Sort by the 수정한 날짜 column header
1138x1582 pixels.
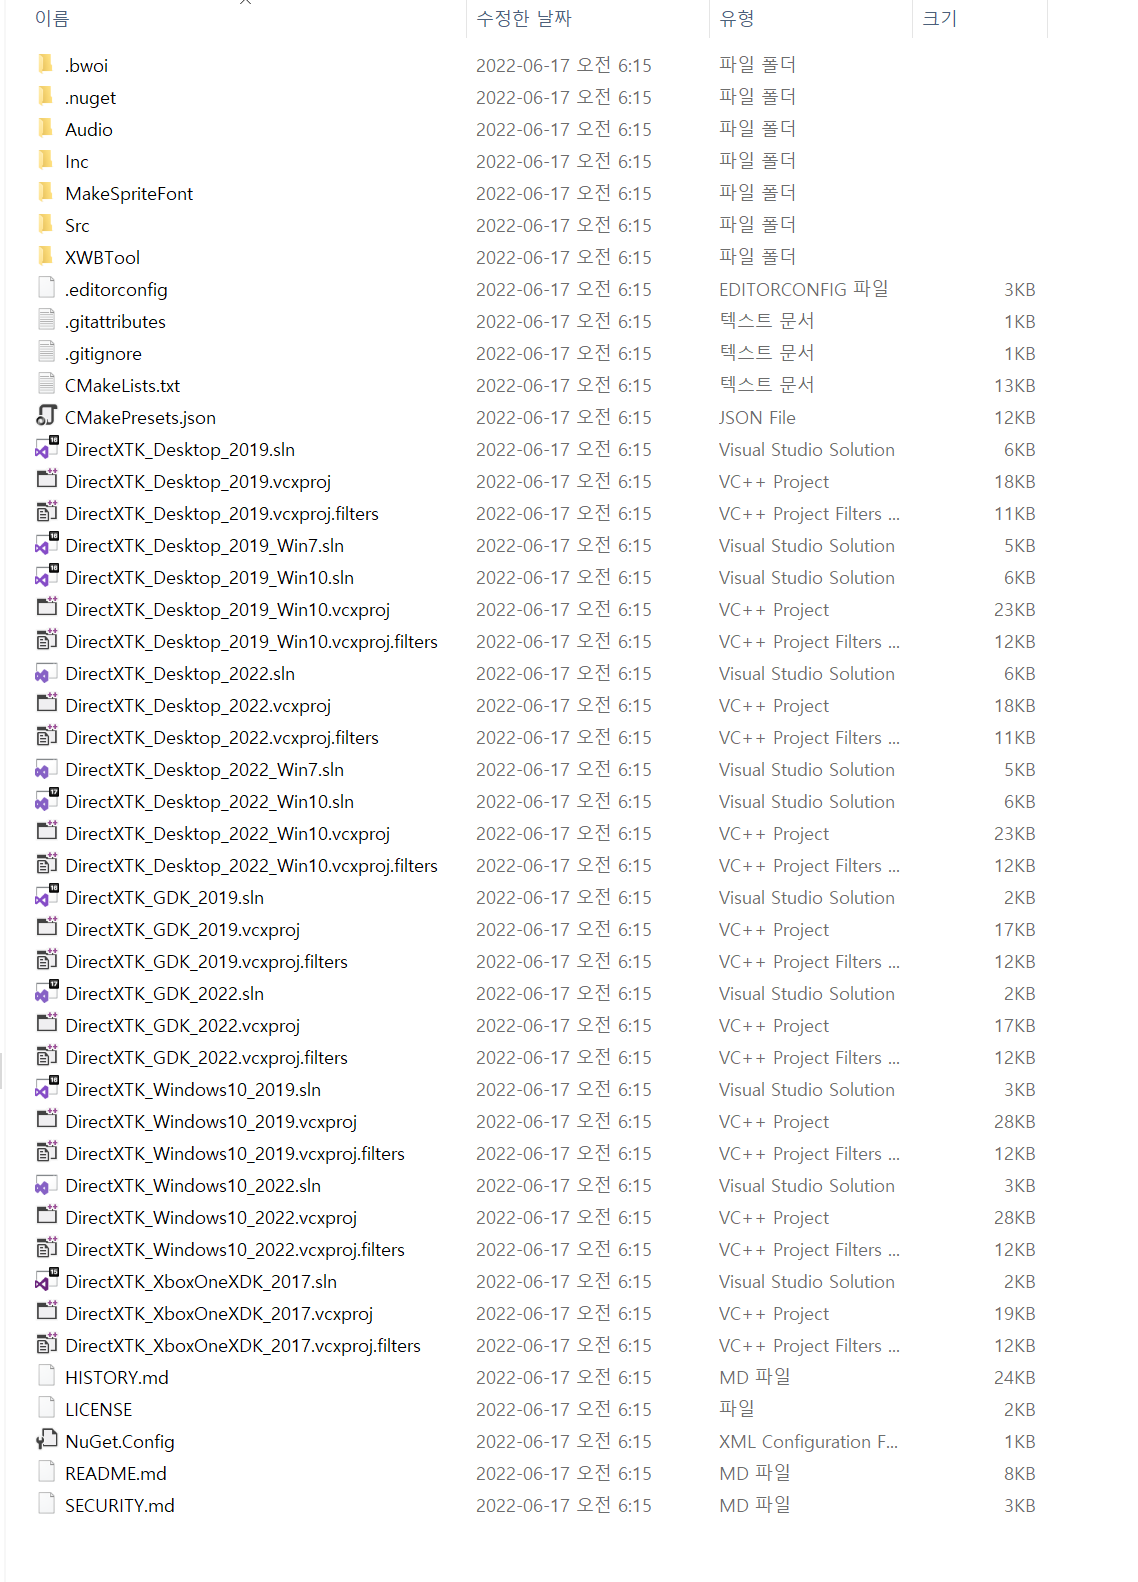524,18
